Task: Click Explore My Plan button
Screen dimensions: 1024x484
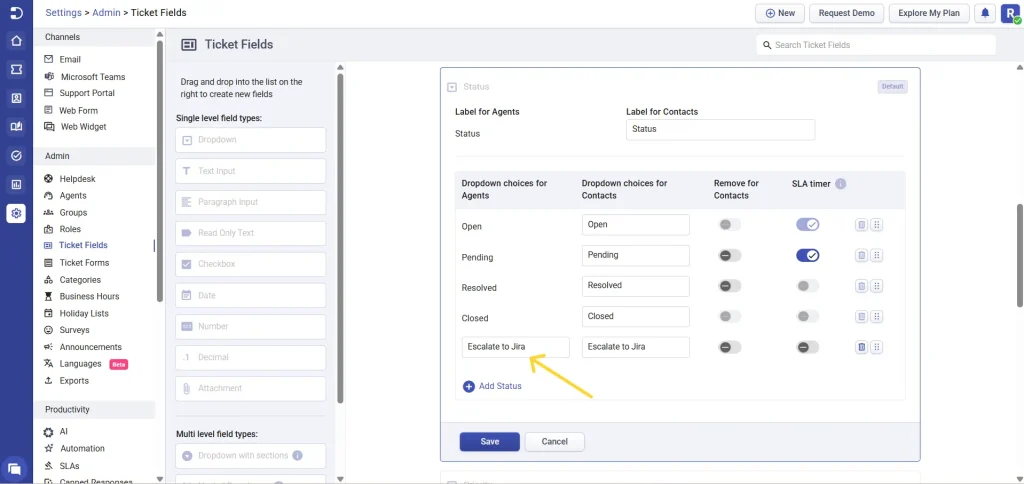Action: click(x=929, y=13)
